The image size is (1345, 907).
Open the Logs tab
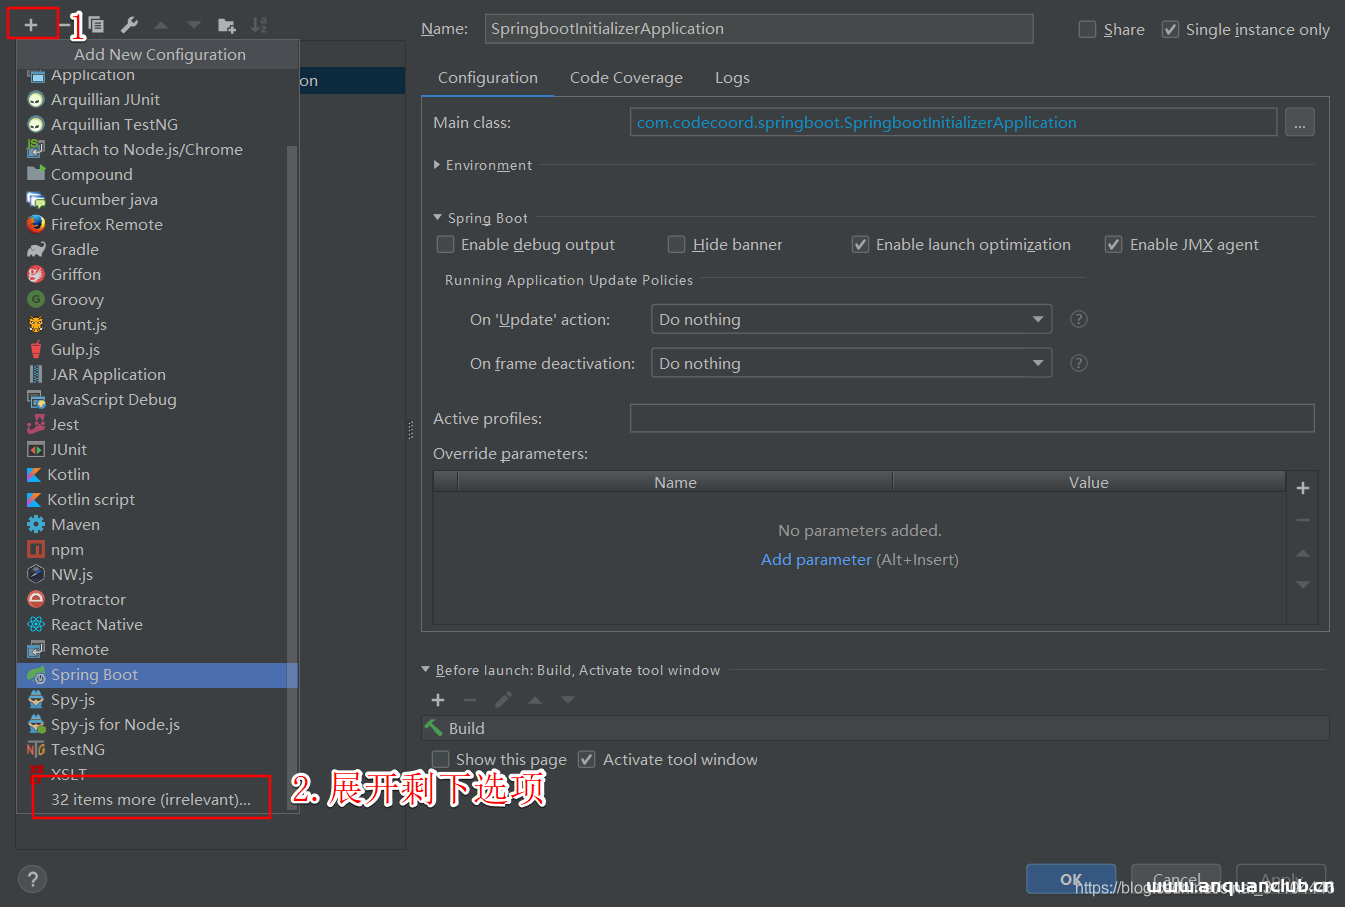pyautogui.click(x=732, y=77)
